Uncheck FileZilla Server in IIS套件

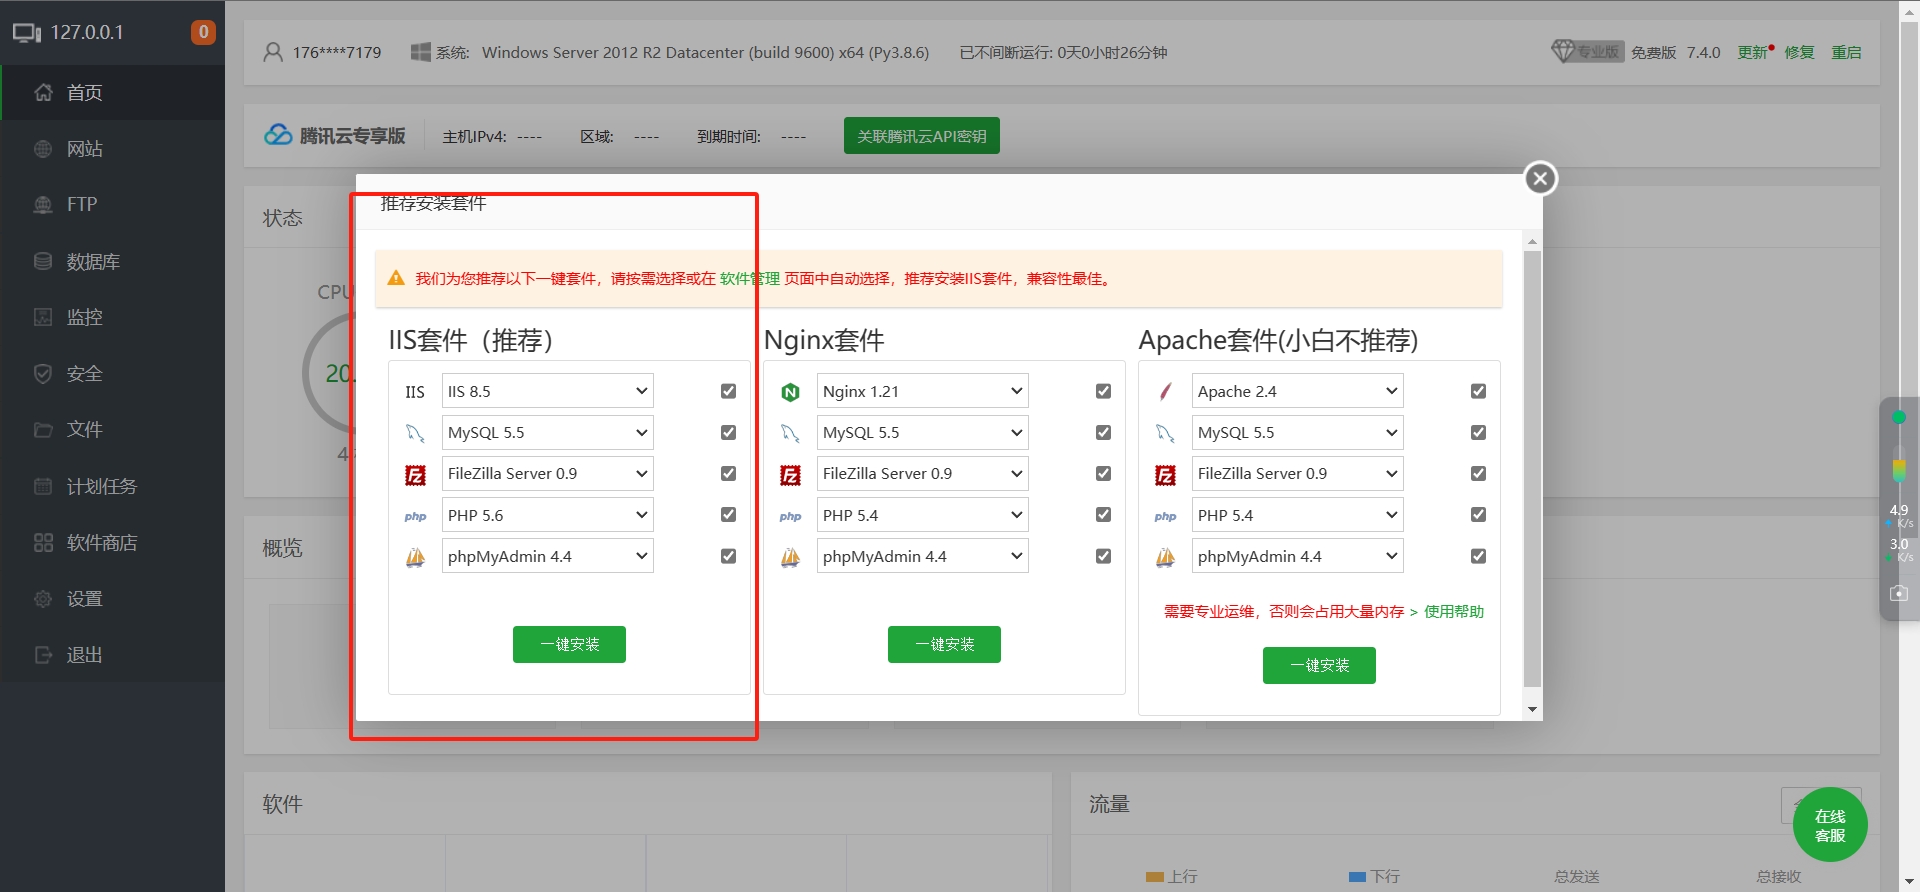click(728, 473)
